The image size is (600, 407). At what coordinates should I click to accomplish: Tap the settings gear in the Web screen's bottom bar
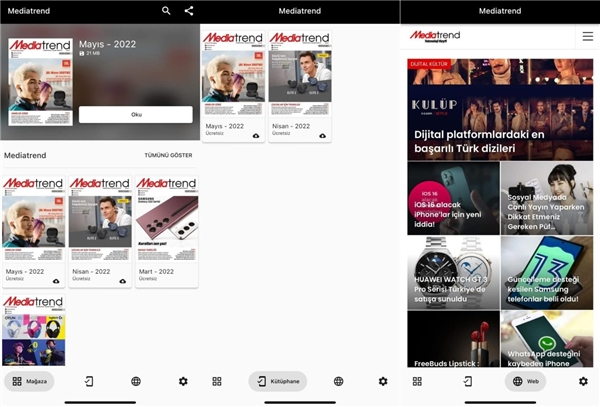pyautogui.click(x=583, y=381)
